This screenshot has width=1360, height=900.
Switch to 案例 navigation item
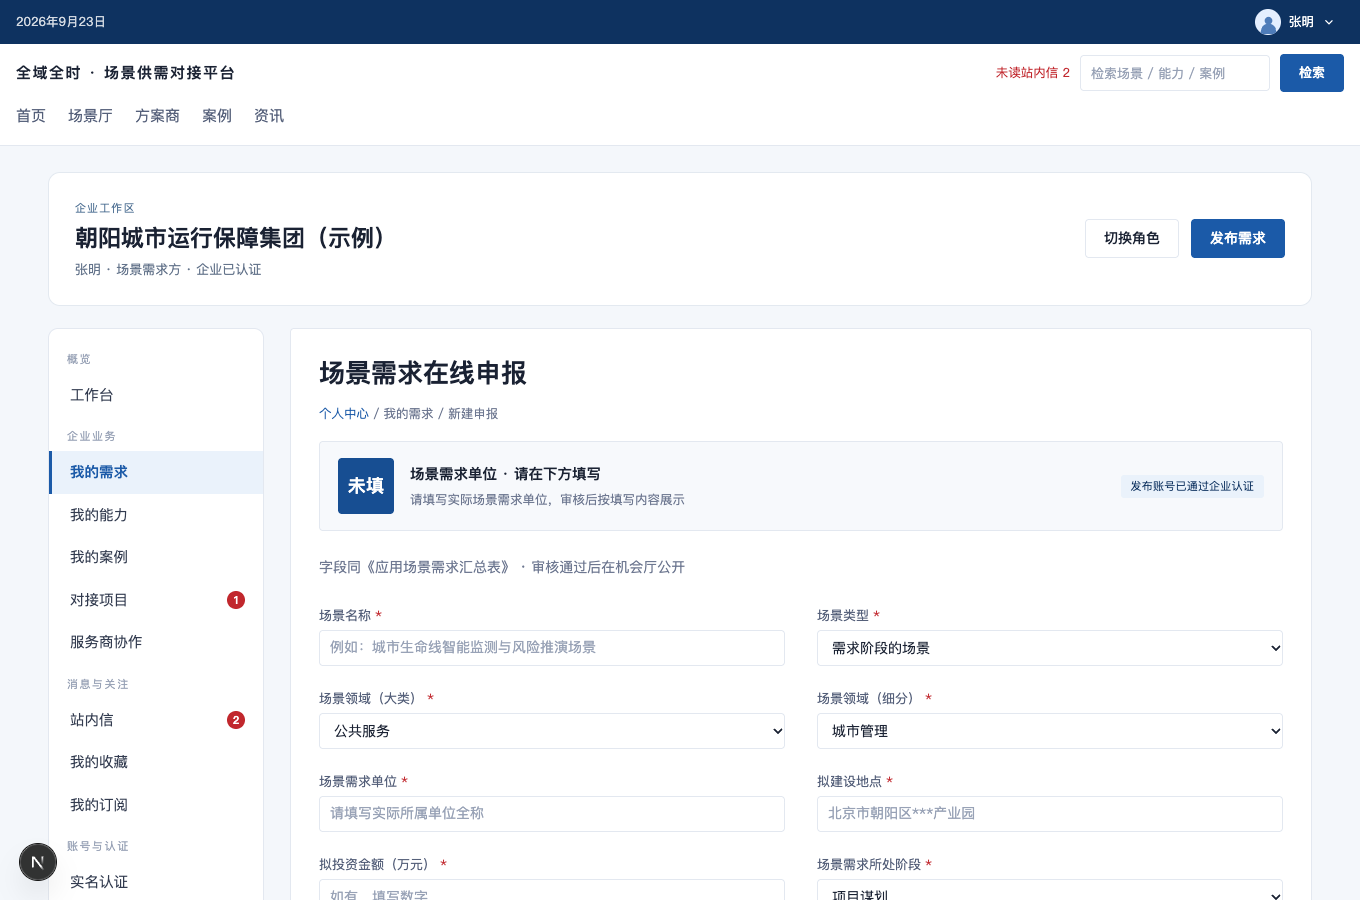pyautogui.click(x=217, y=116)
